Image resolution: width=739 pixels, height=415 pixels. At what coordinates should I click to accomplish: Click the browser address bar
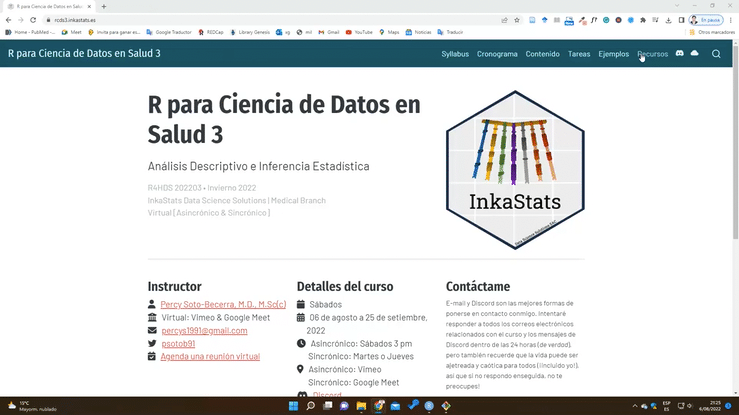click(x=250, y=20)
